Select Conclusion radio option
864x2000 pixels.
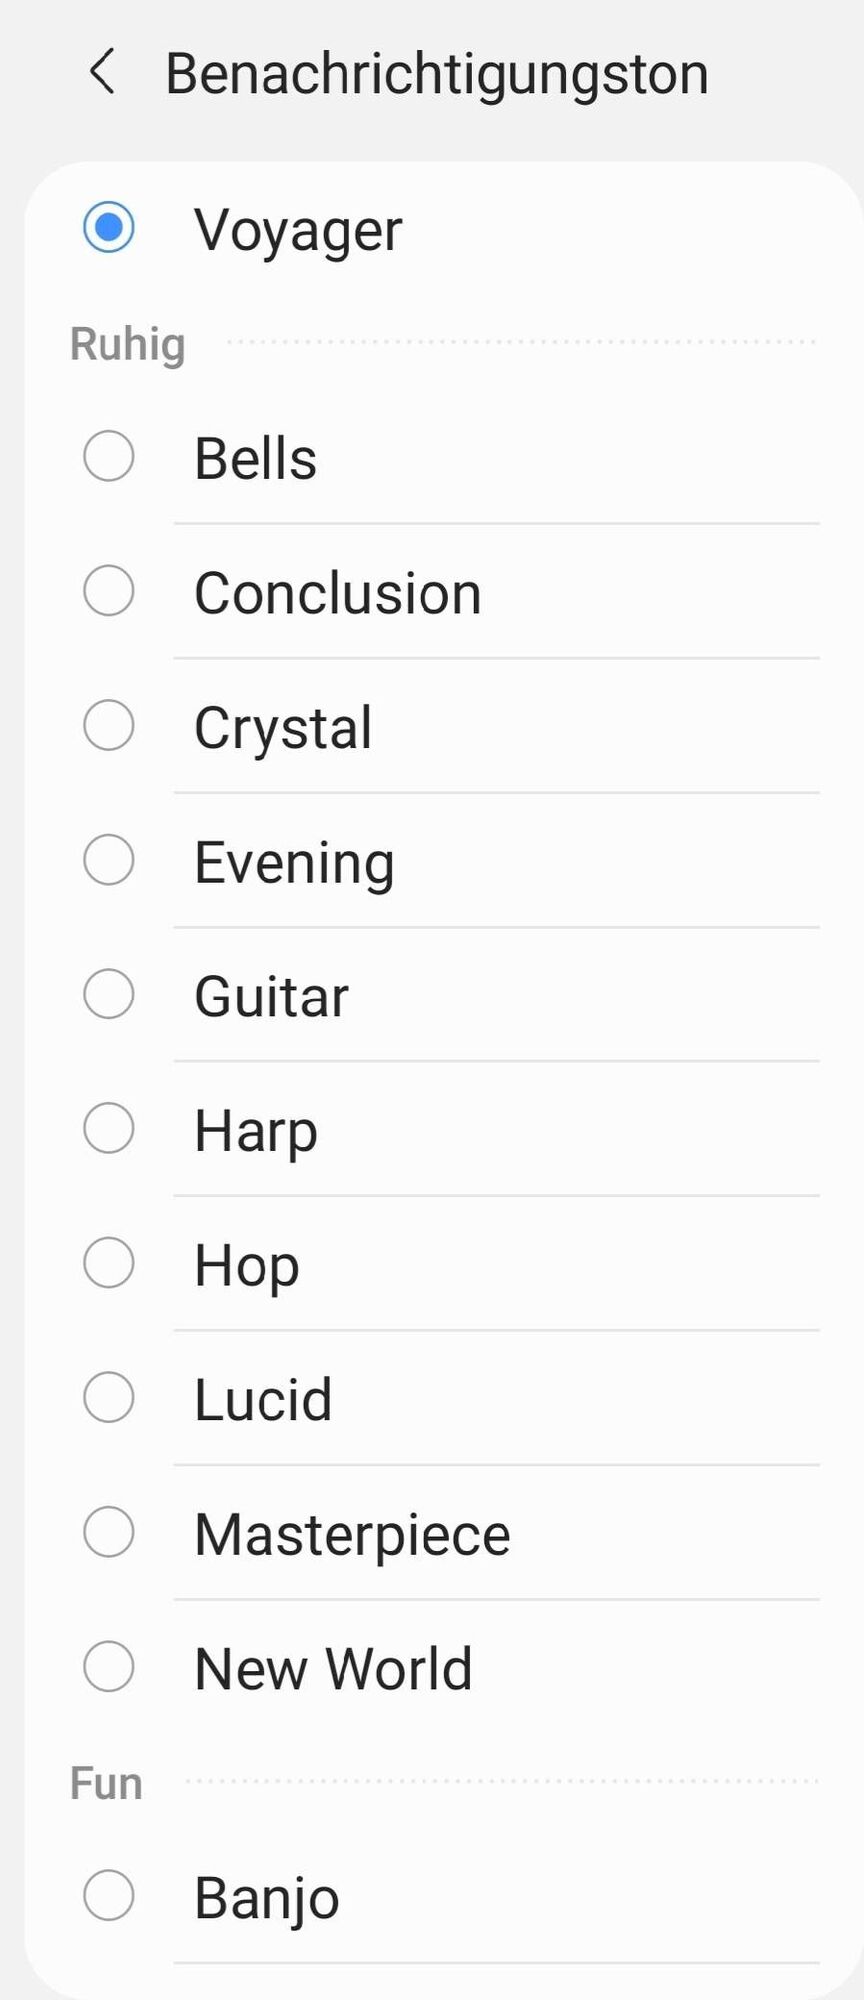109,591
